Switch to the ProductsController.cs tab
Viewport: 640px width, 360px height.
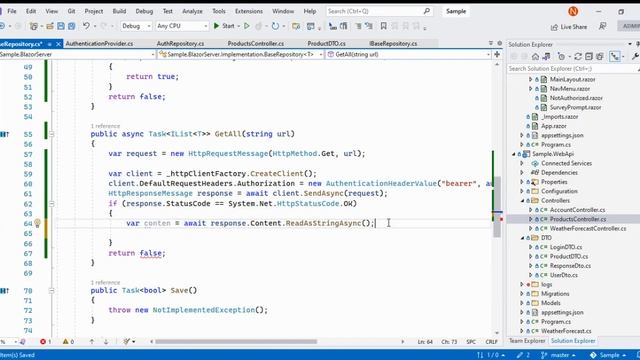coord(256,44)
